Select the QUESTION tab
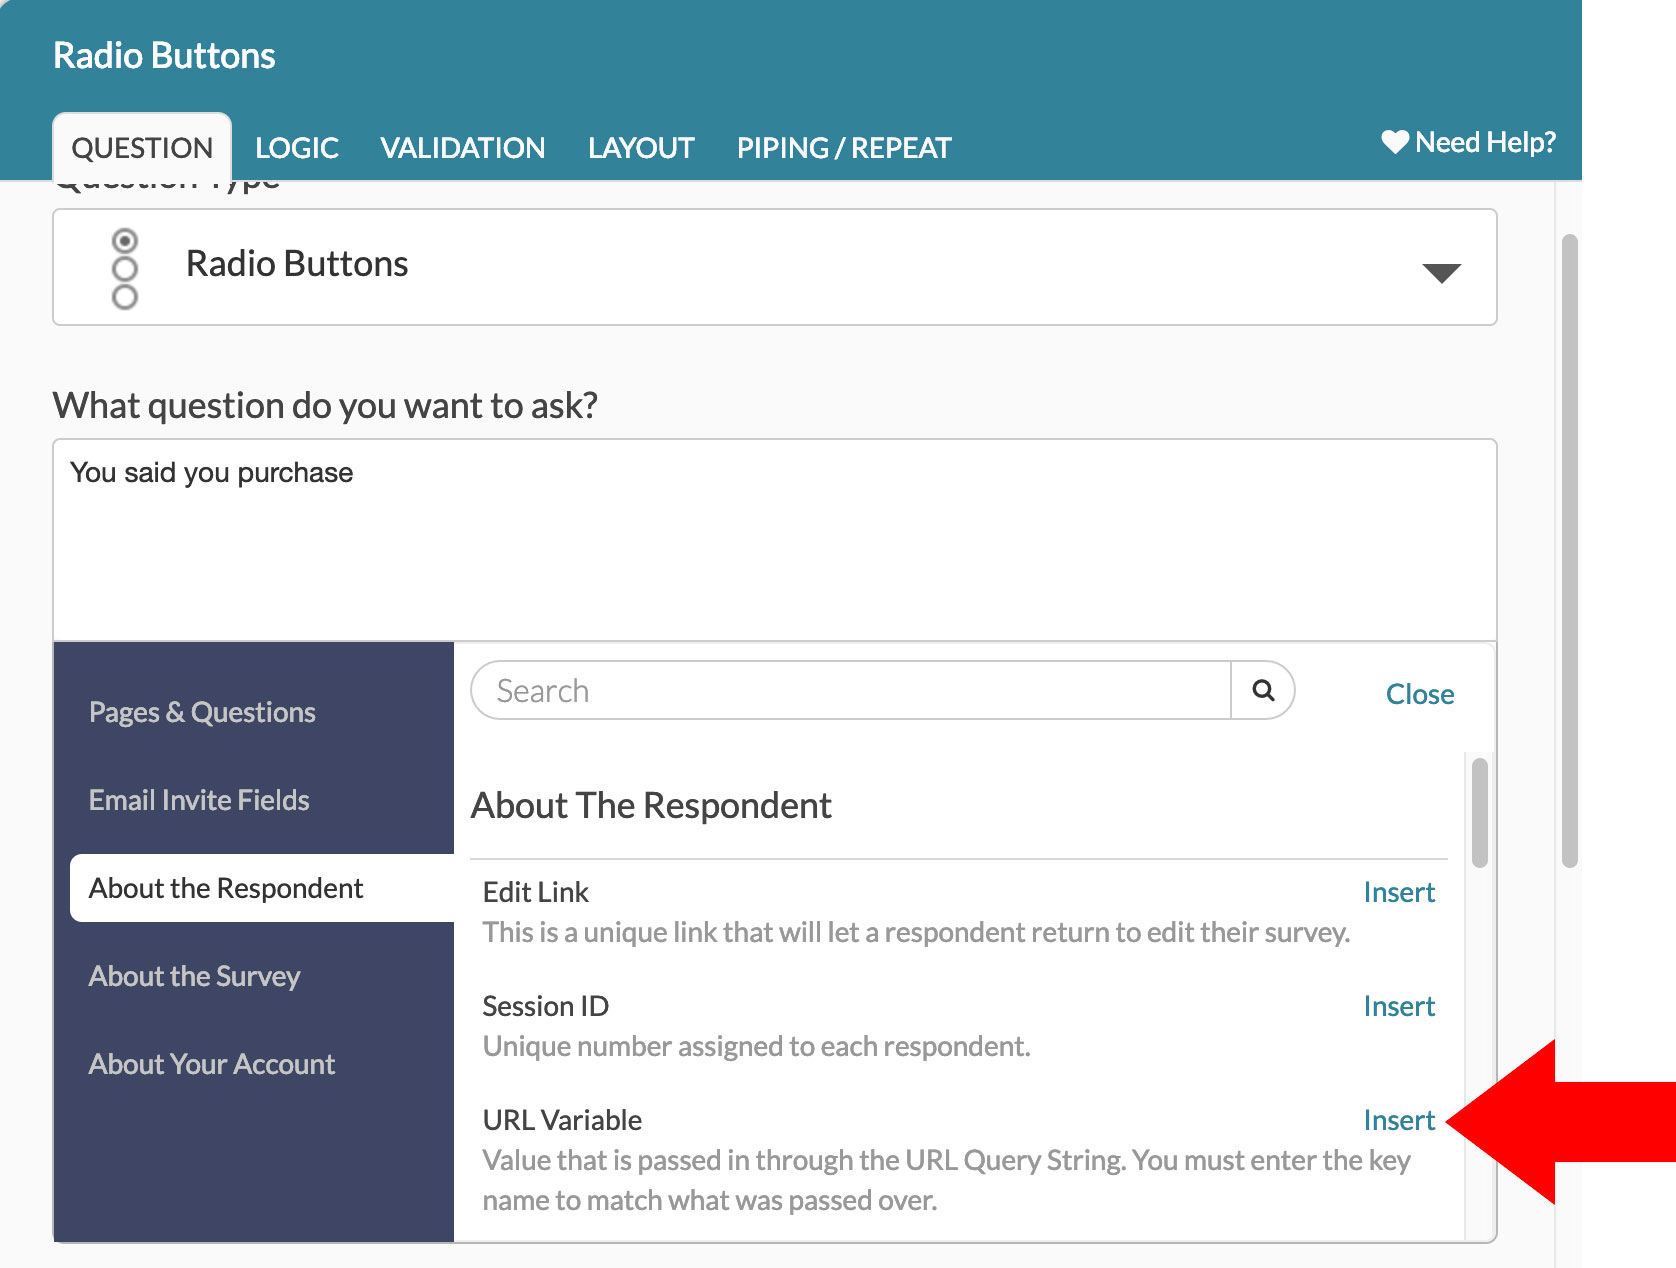The image size is (1676, 1268). [142, 148]
